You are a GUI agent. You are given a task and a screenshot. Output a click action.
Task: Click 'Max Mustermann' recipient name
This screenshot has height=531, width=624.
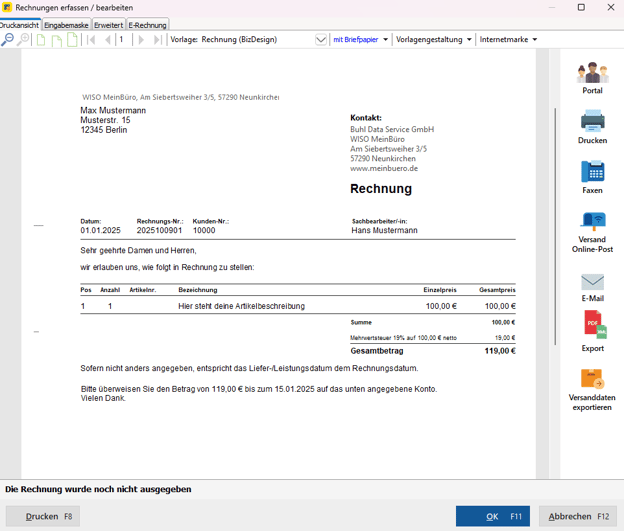click(113, 110)
